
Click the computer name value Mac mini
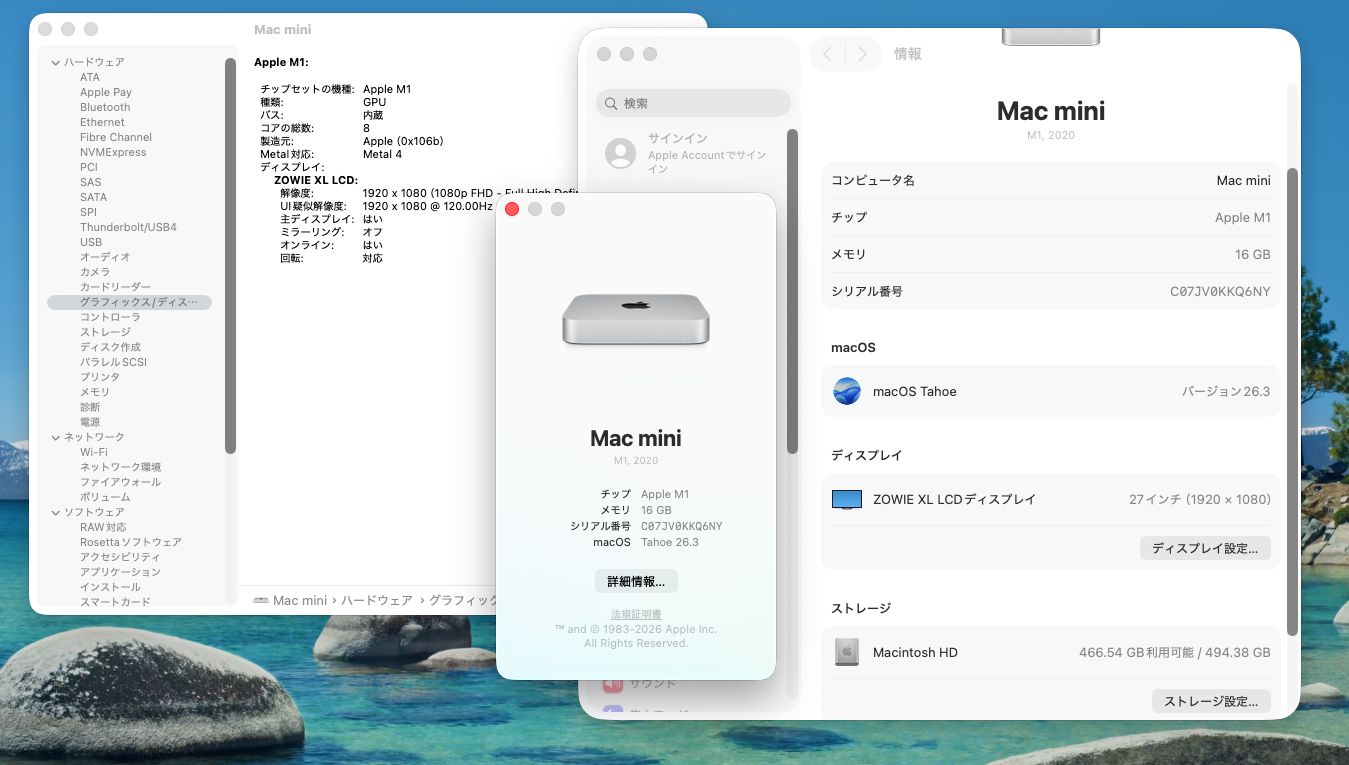coord(1243,181)
